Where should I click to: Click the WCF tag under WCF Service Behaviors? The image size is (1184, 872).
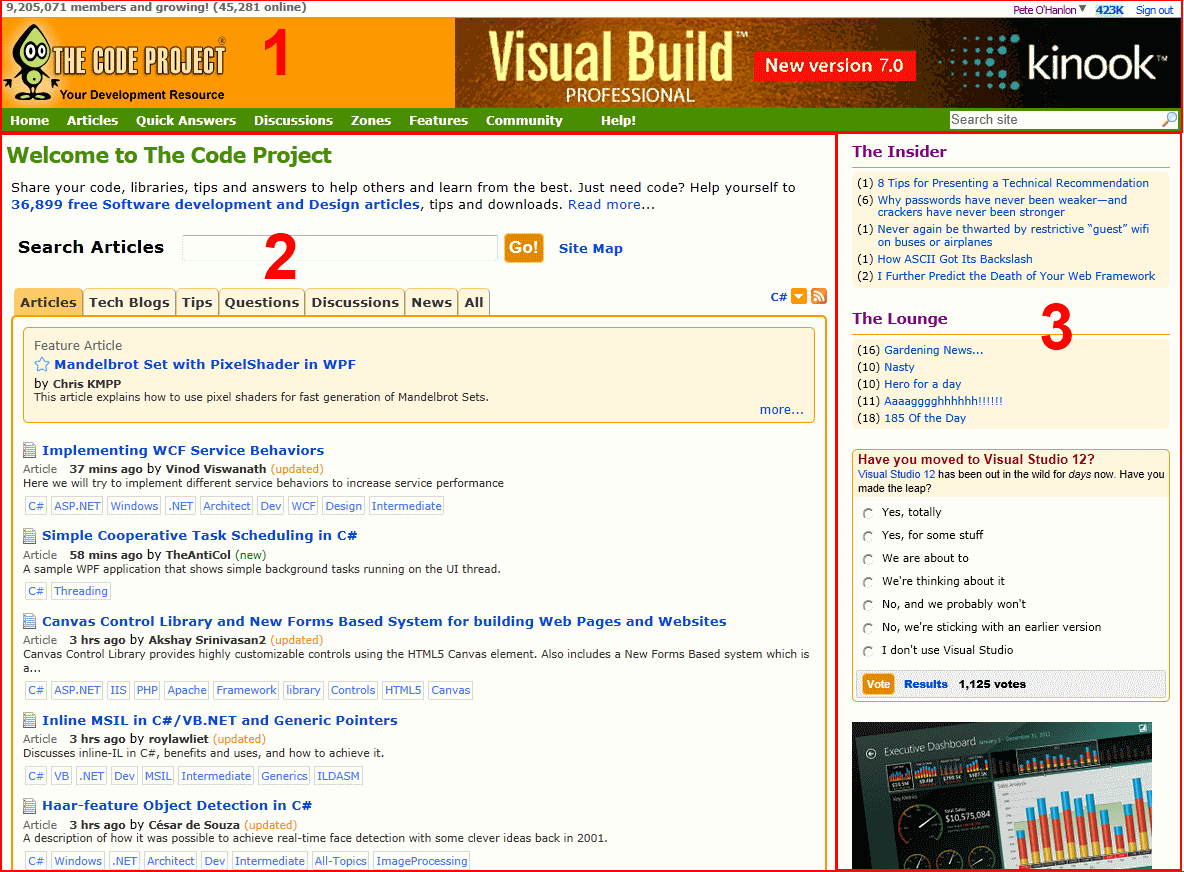[x=304, y=506]
